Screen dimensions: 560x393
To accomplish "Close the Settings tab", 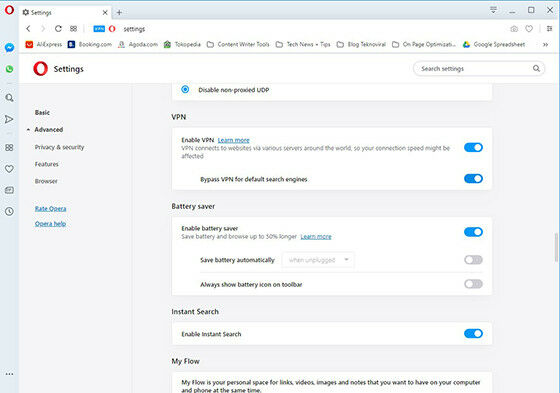I will coord(105,13).
